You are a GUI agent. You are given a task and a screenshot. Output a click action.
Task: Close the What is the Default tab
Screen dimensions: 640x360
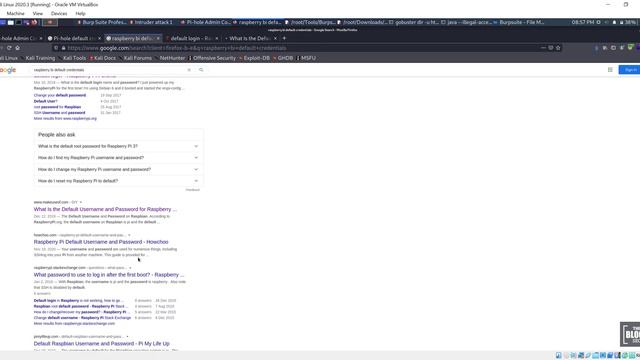[275, 38]
